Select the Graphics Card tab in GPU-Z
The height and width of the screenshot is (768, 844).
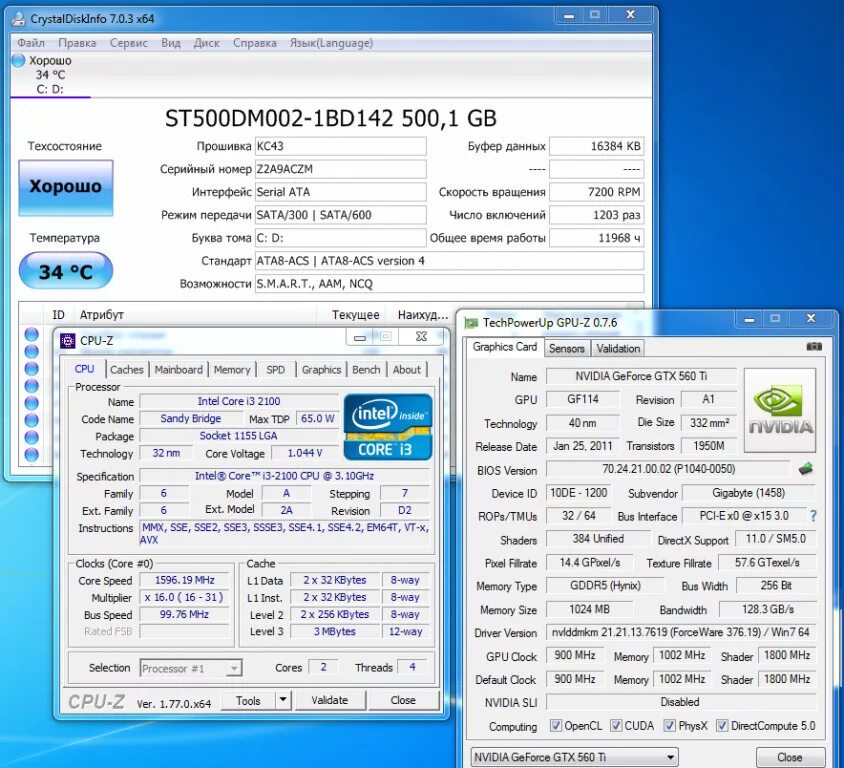504,347
